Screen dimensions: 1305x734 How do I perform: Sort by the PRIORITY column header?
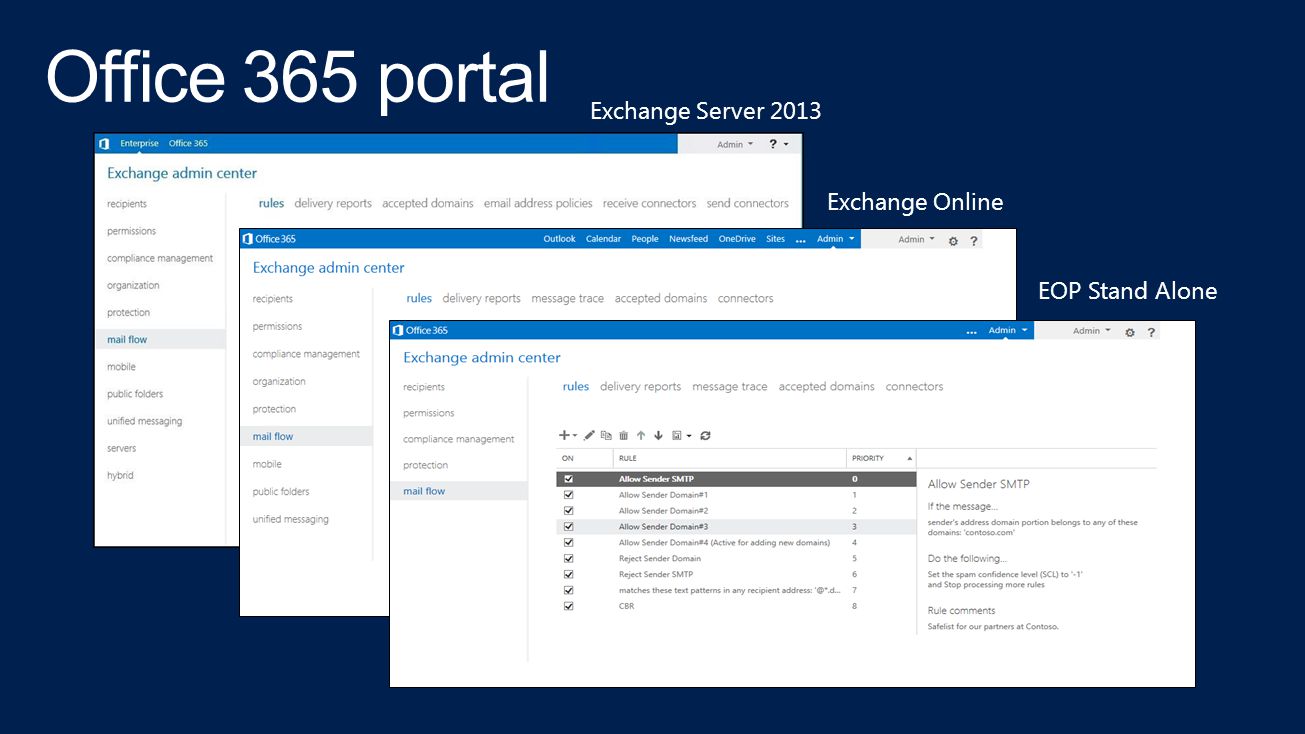pos(881,458)
